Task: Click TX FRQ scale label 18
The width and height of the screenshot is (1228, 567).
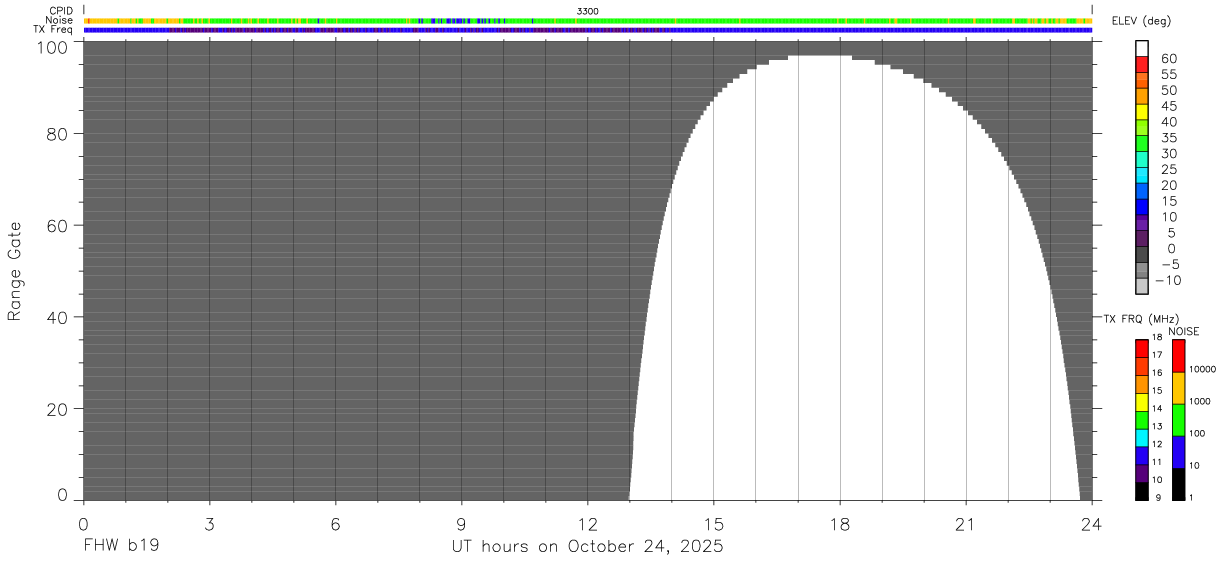Action: (x=1158, y=338)
